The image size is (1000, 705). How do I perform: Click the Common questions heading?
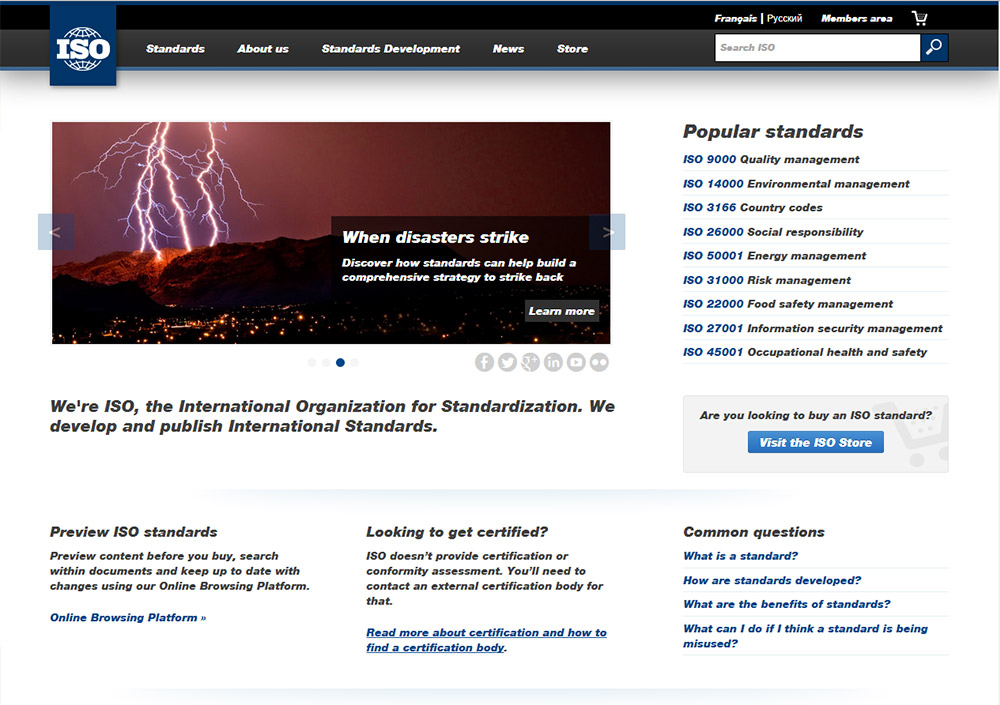[754, 532]
